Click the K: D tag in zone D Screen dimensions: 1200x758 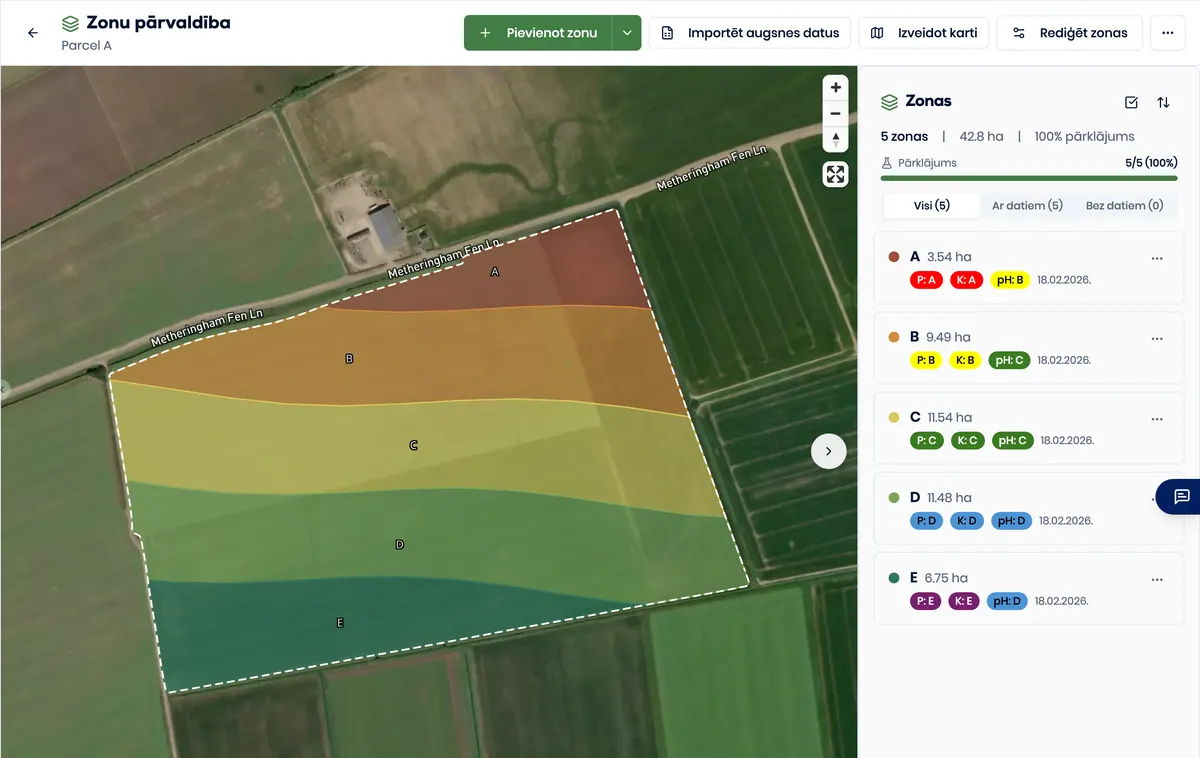(967, 521)
